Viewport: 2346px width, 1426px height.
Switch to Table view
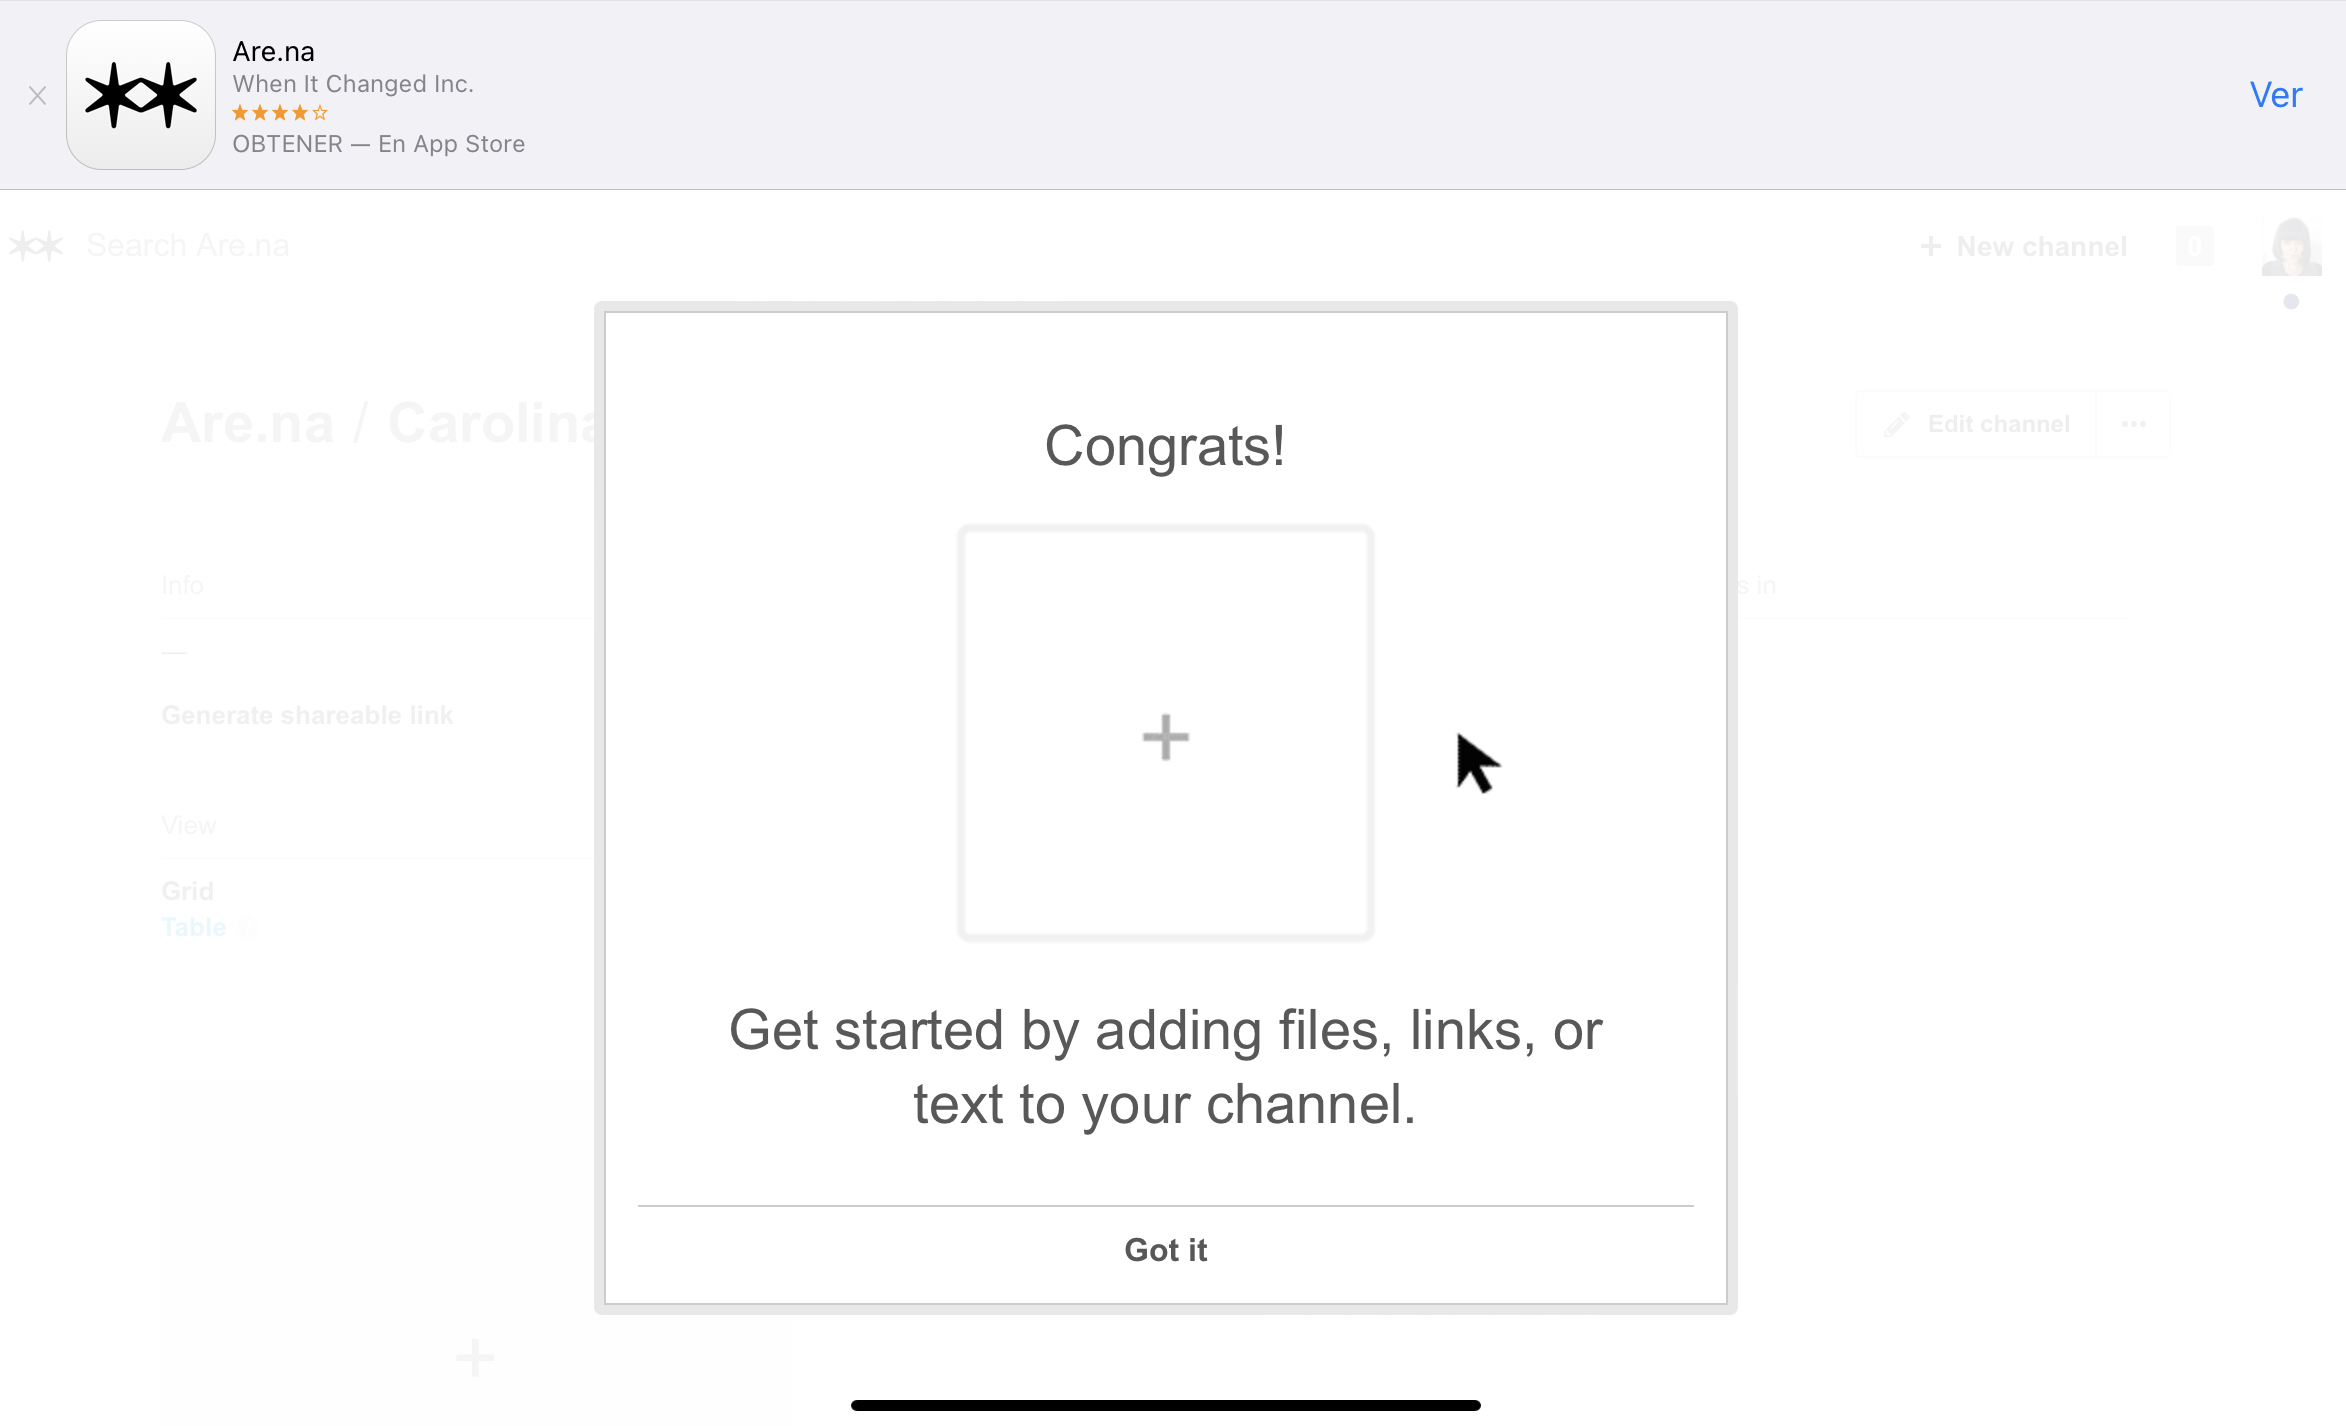(x=194, y=927)
